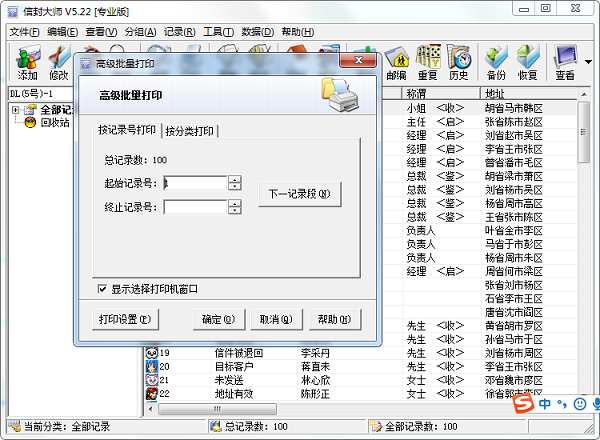Click the 终止记录号 input field

[195, 207]
